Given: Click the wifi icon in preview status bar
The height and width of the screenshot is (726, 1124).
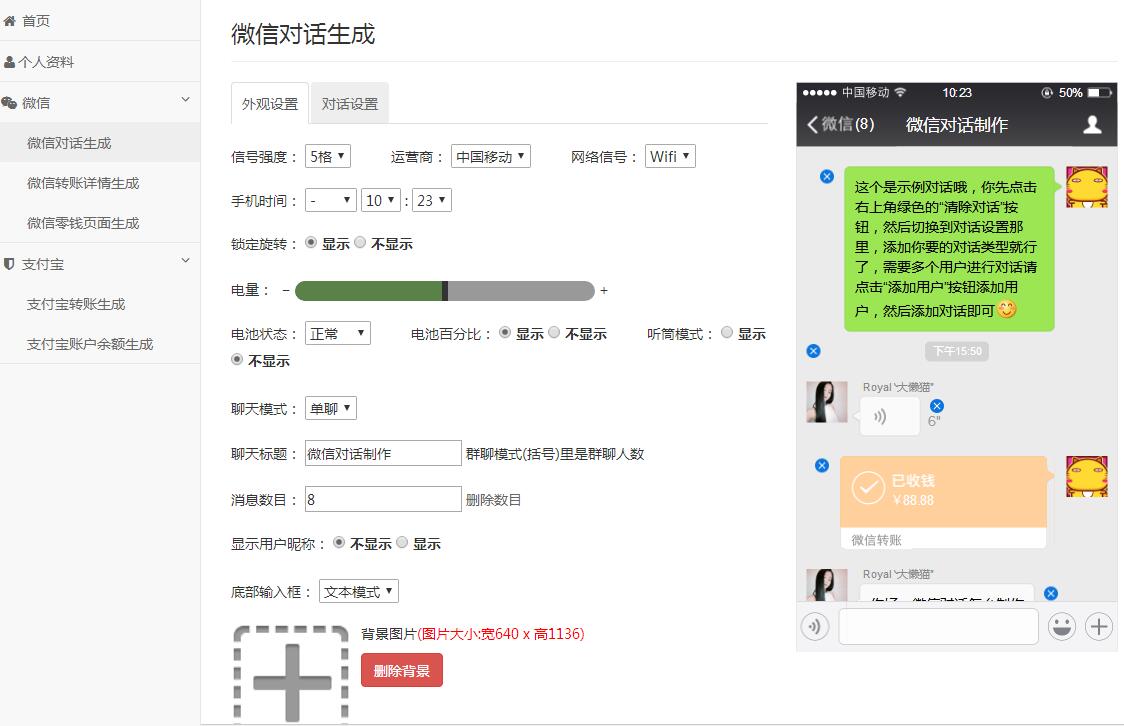Looking at the screenshot, I should [x=900, y=92].
